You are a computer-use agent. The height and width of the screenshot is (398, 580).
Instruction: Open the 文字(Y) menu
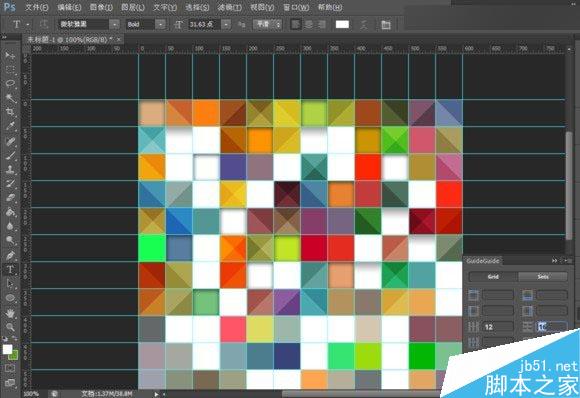coord(165,7)
